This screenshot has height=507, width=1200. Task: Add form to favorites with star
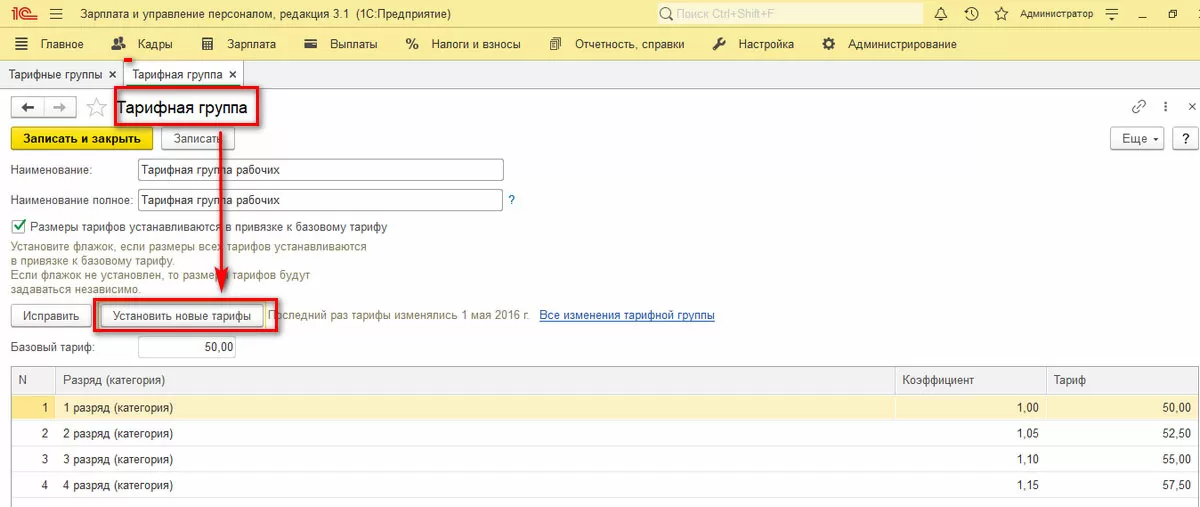[97, 107]
